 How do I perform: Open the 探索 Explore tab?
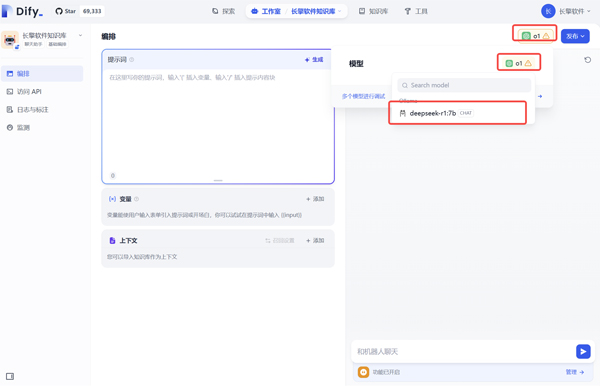224,11
